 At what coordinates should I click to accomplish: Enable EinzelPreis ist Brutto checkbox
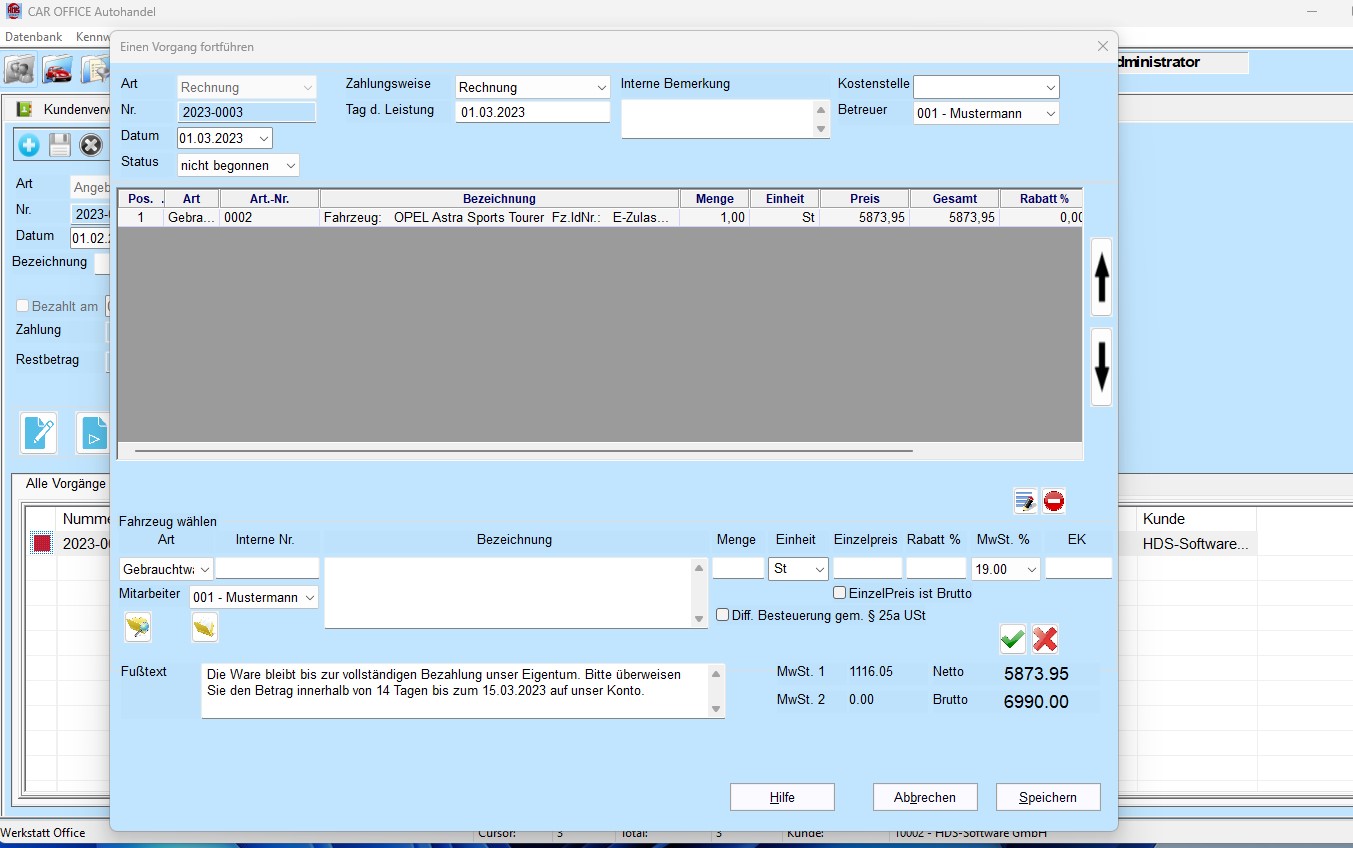[840, 593]
